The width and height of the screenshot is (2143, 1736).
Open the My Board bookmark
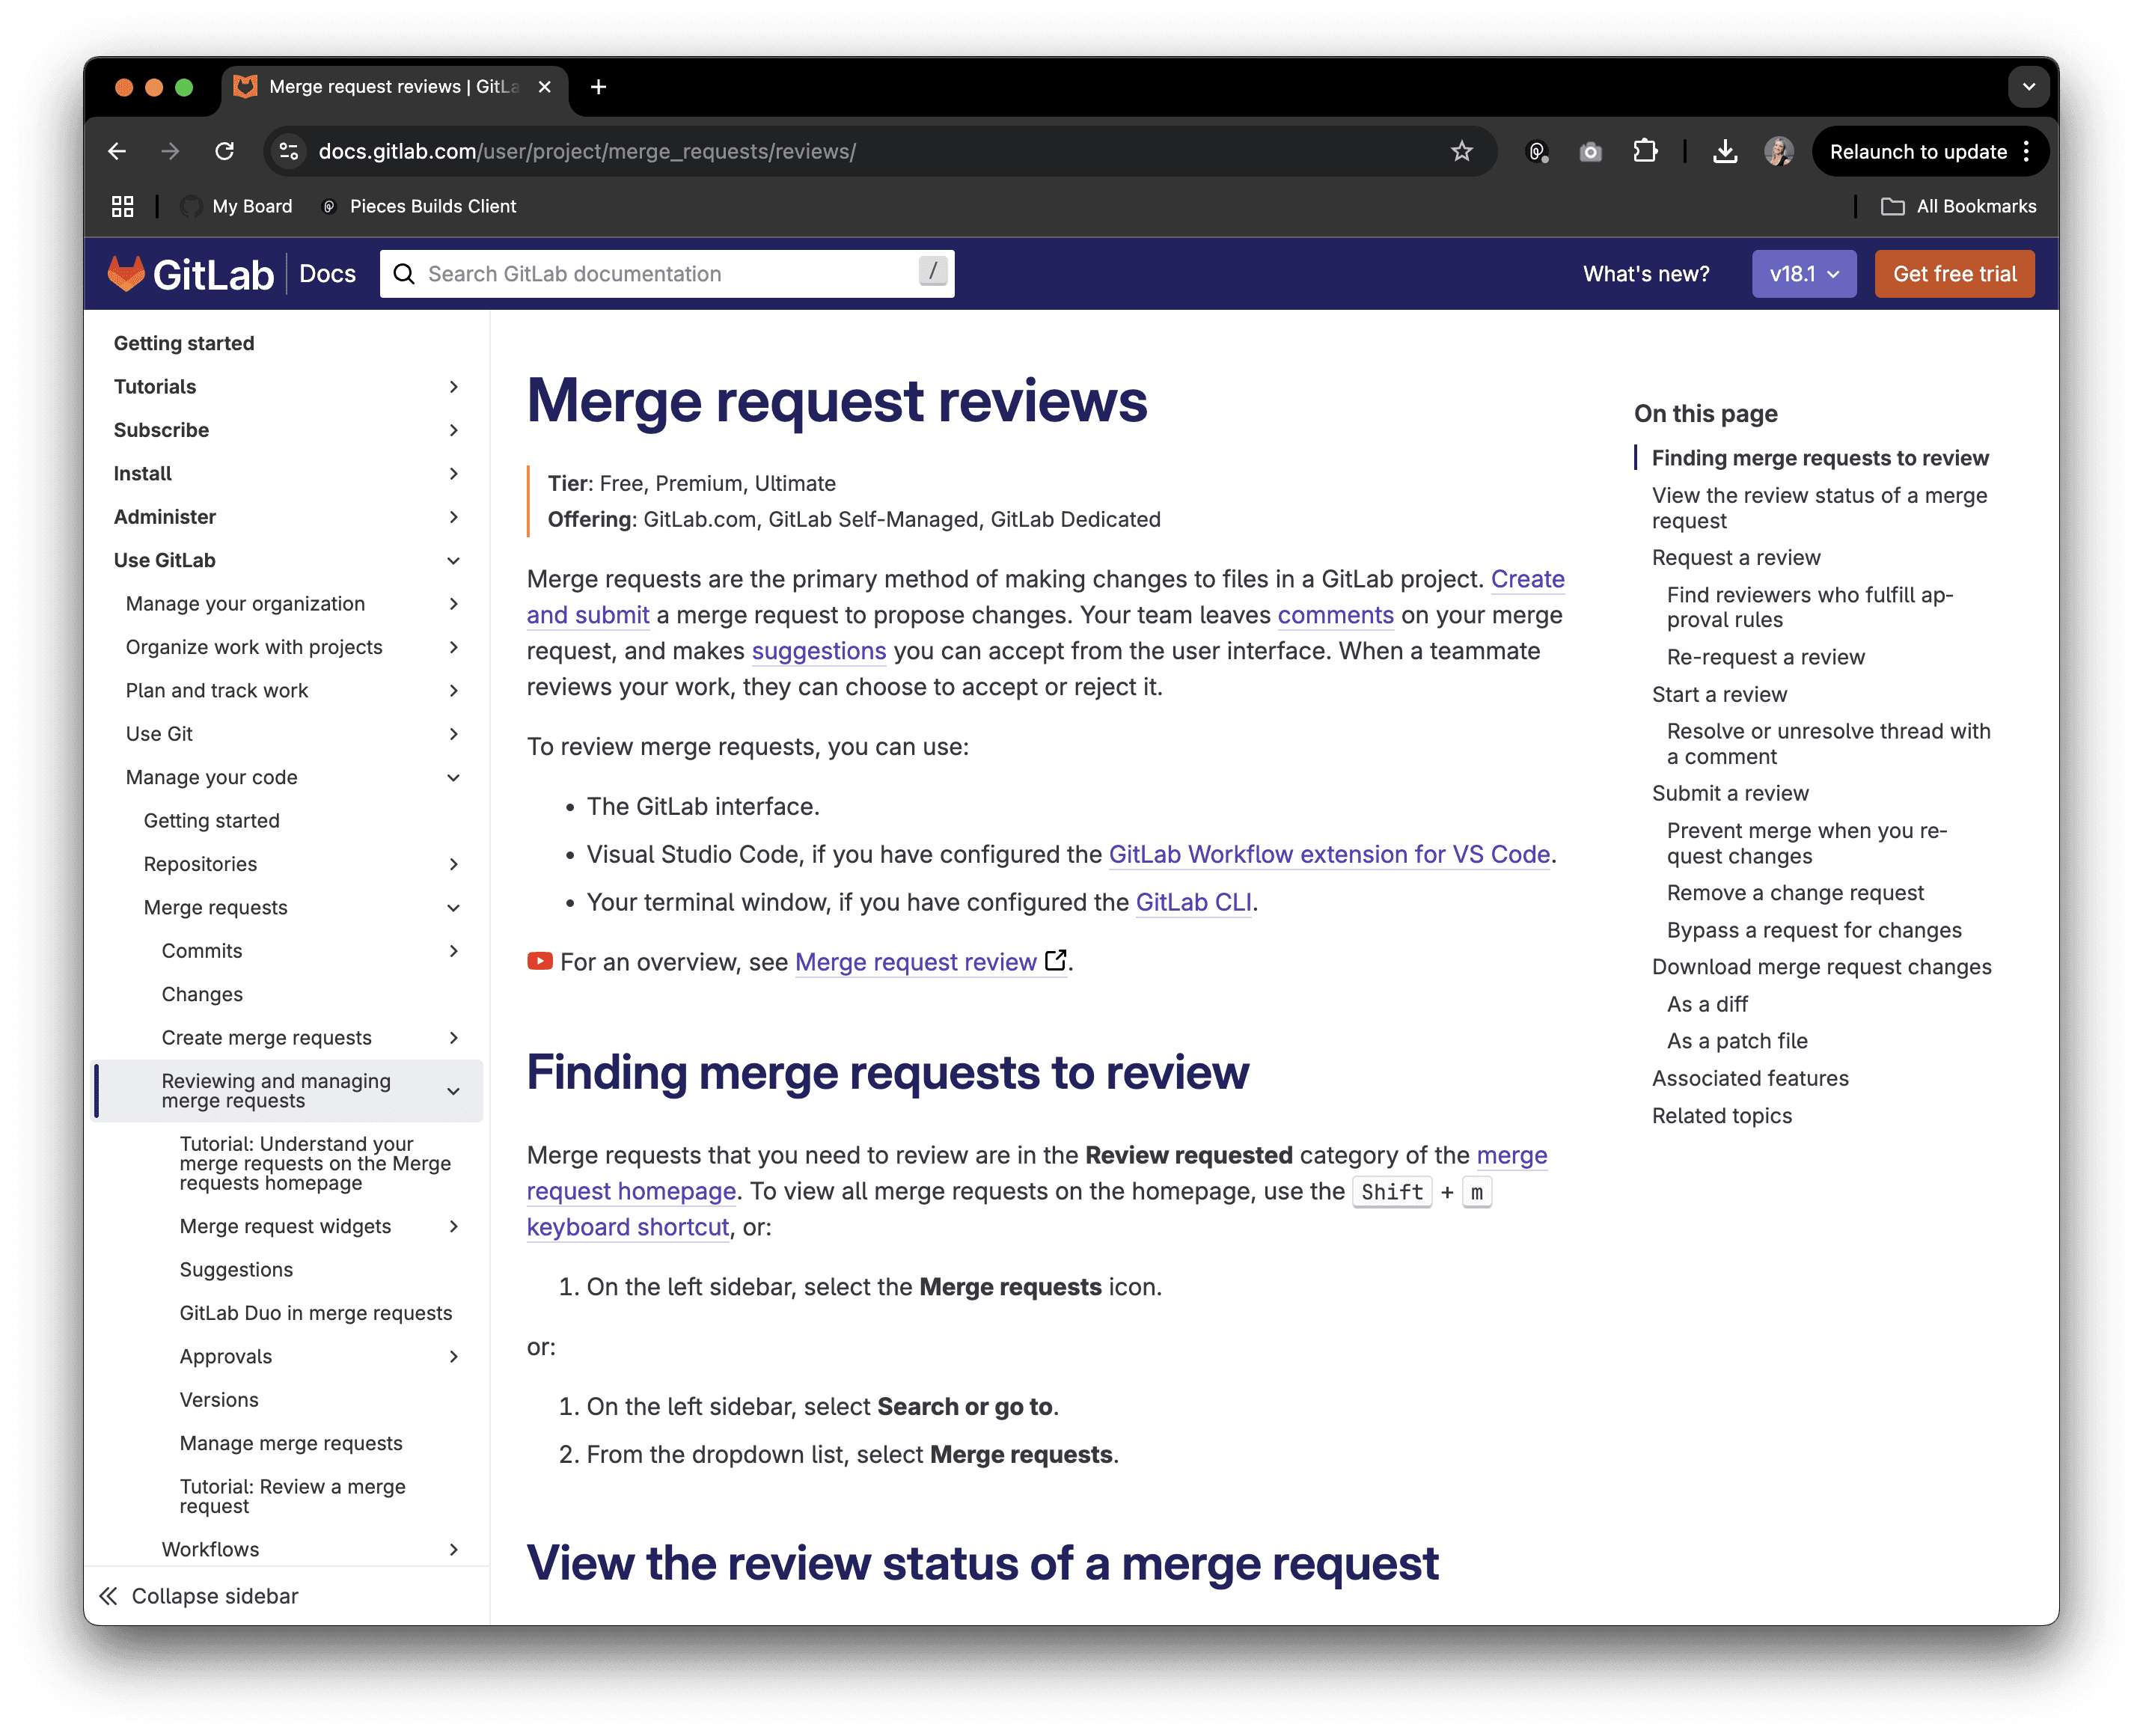[237, 206]
